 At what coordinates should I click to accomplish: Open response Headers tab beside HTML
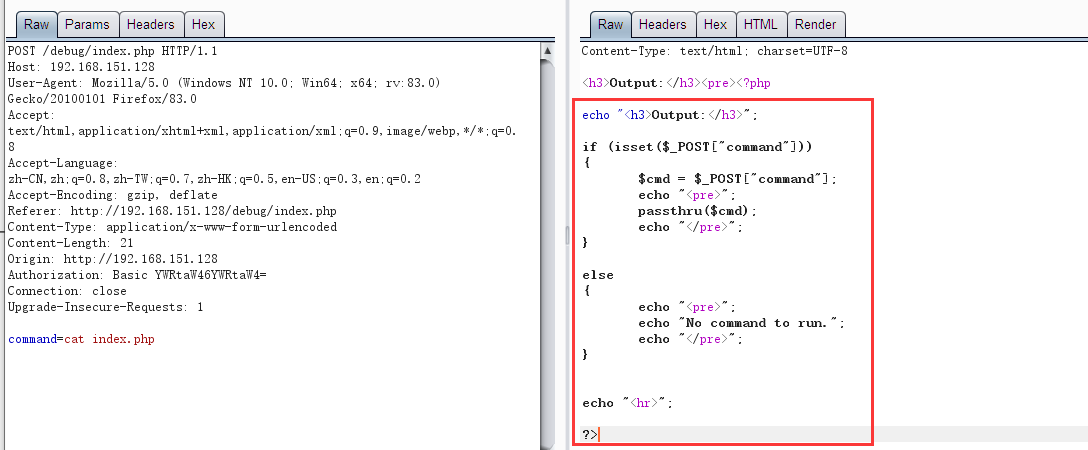click(663, 24)
